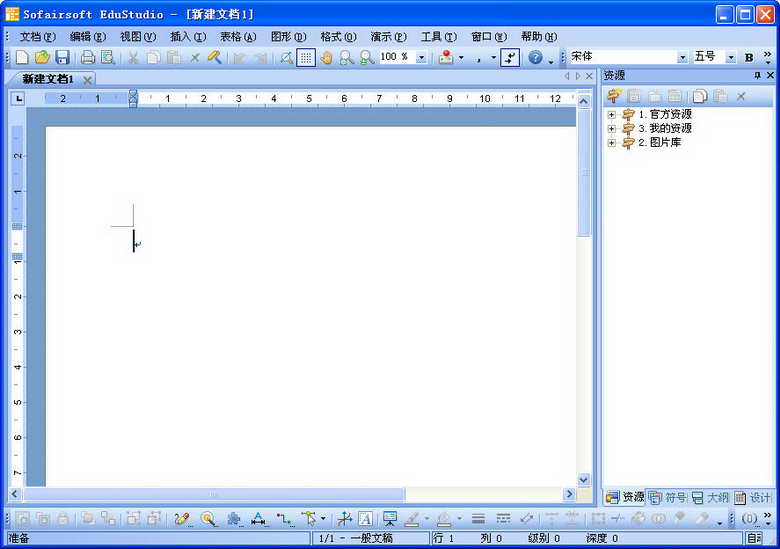780x549 pixels.
Task: Open the 窗口 menu
Action: pos(489,37)
